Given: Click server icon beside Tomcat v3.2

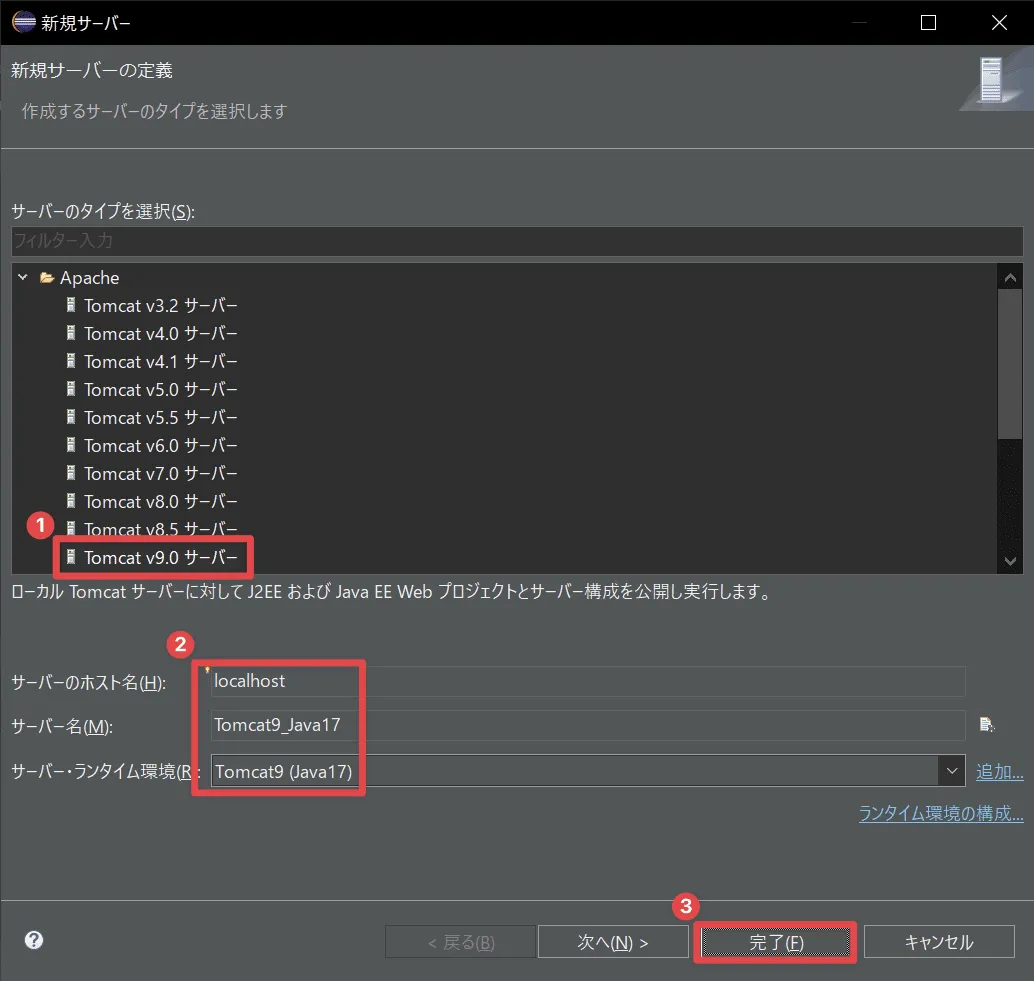Looking at the screenshot, I should pyautogui.click(x=71, y=305).
